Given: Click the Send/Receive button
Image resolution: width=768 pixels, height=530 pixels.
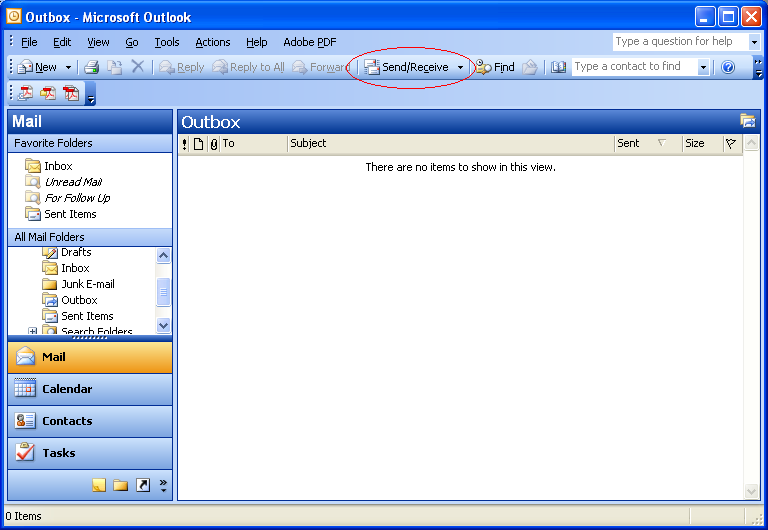Looking at the screenshot, I should pos(406,67).
